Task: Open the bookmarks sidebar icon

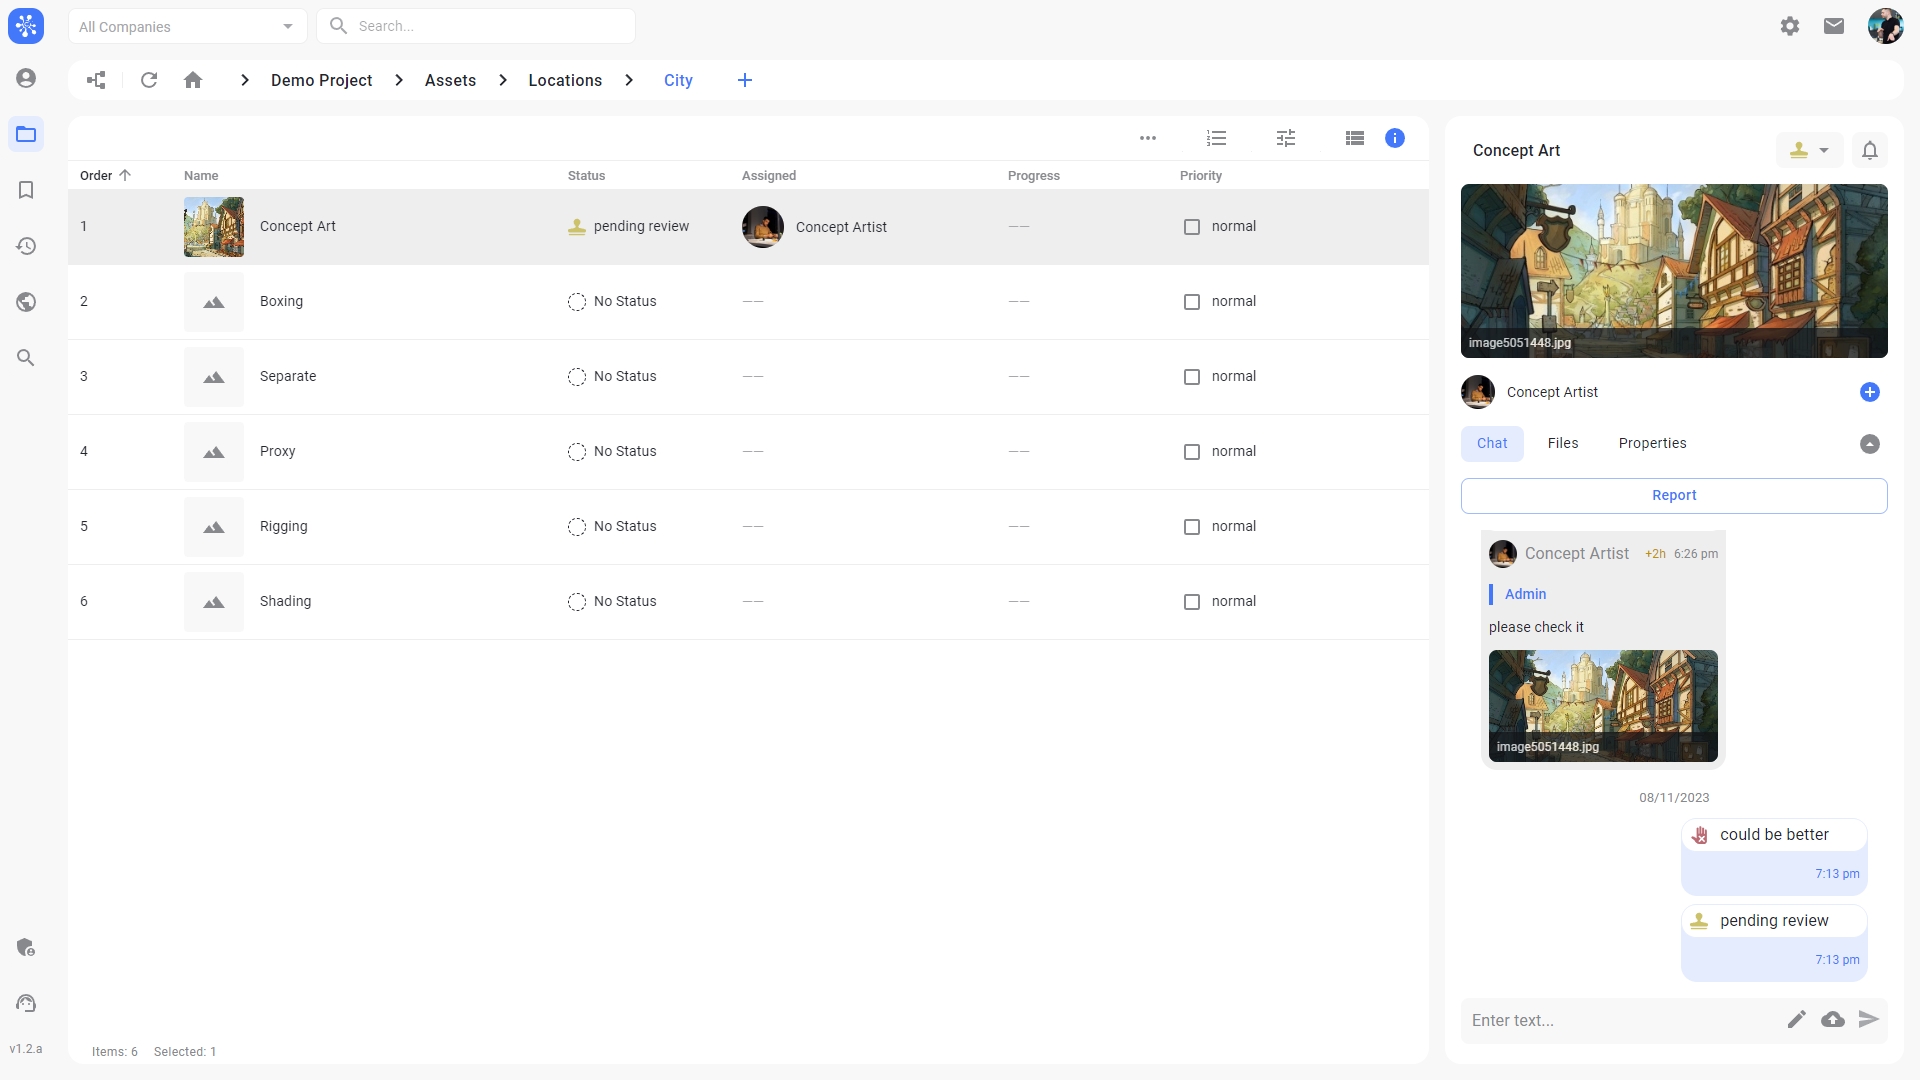Action: 26,190
